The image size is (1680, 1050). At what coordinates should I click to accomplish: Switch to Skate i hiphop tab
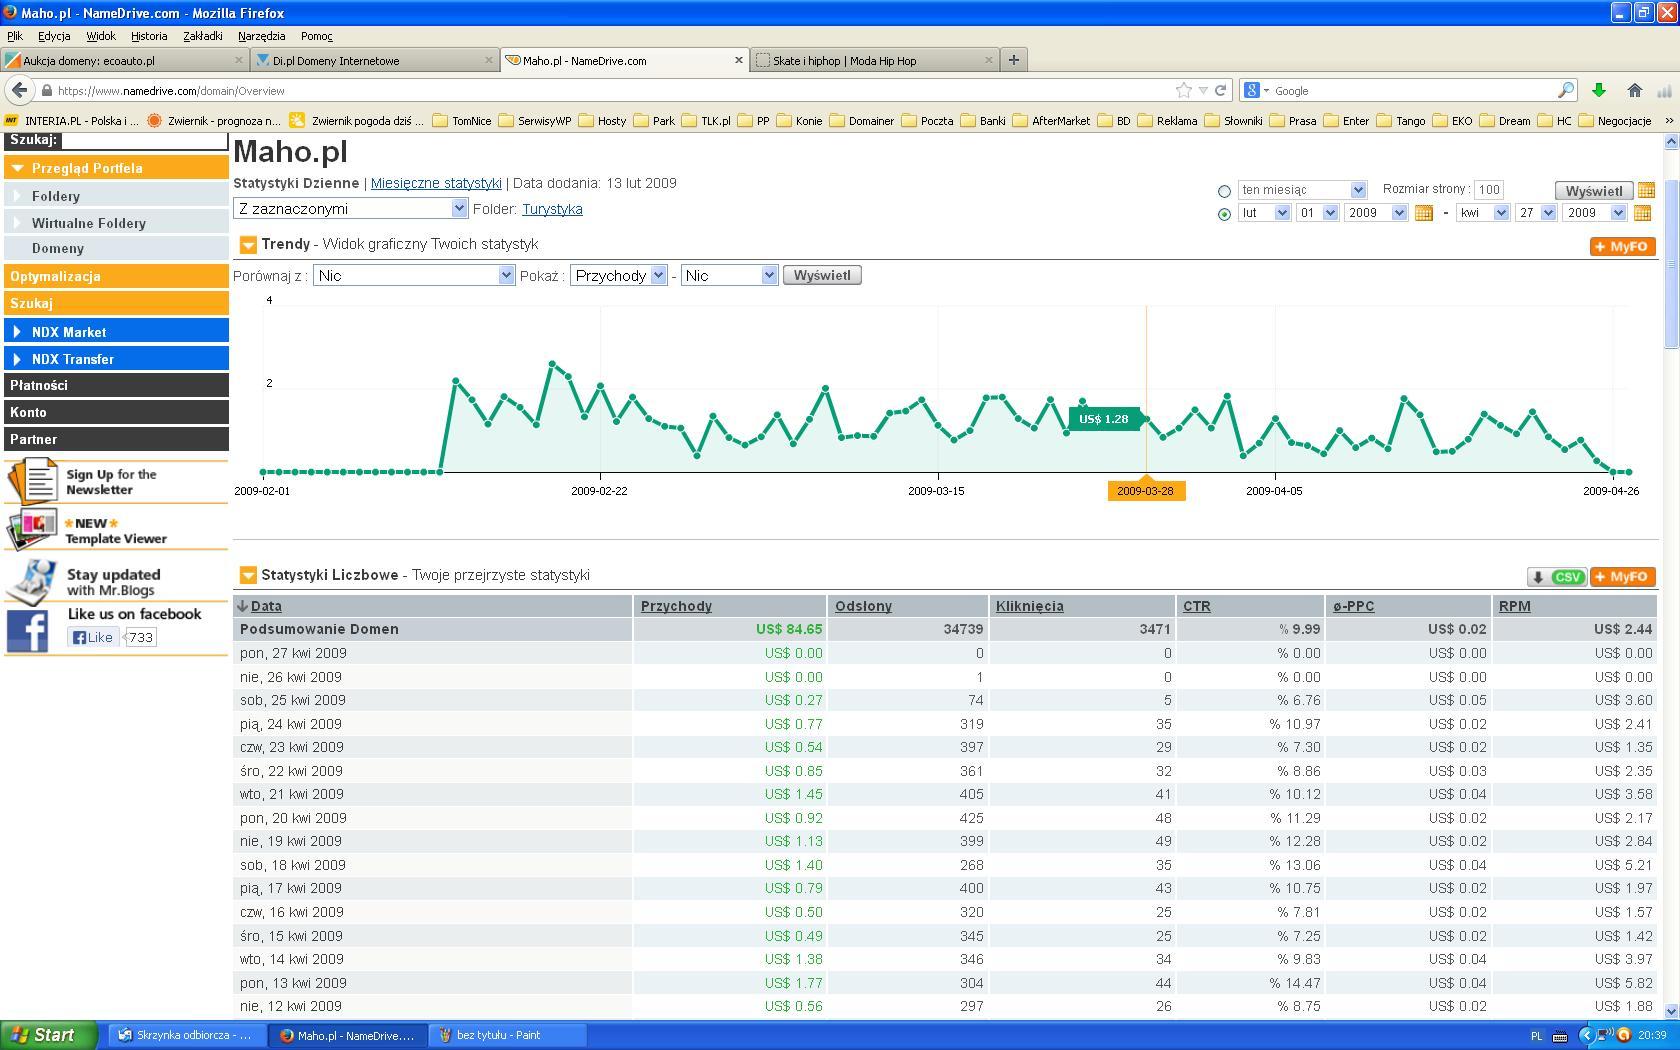tap(874, 60)
